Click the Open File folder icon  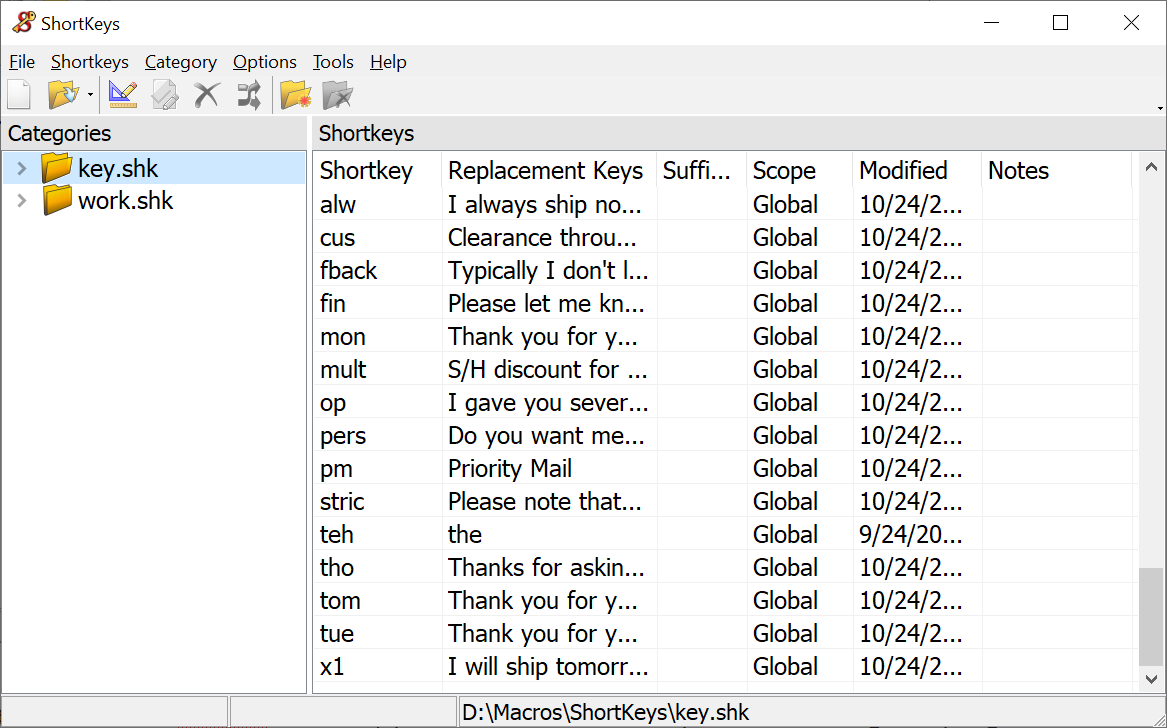point(63,95)
